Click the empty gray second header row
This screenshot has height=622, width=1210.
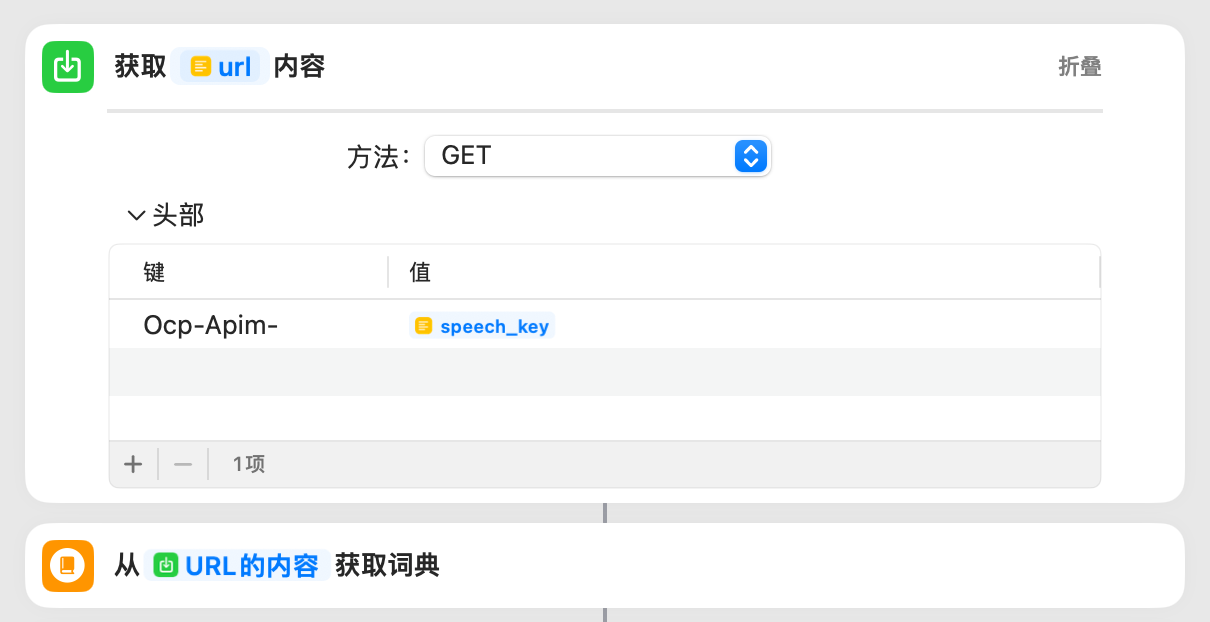tap(604, 372)
